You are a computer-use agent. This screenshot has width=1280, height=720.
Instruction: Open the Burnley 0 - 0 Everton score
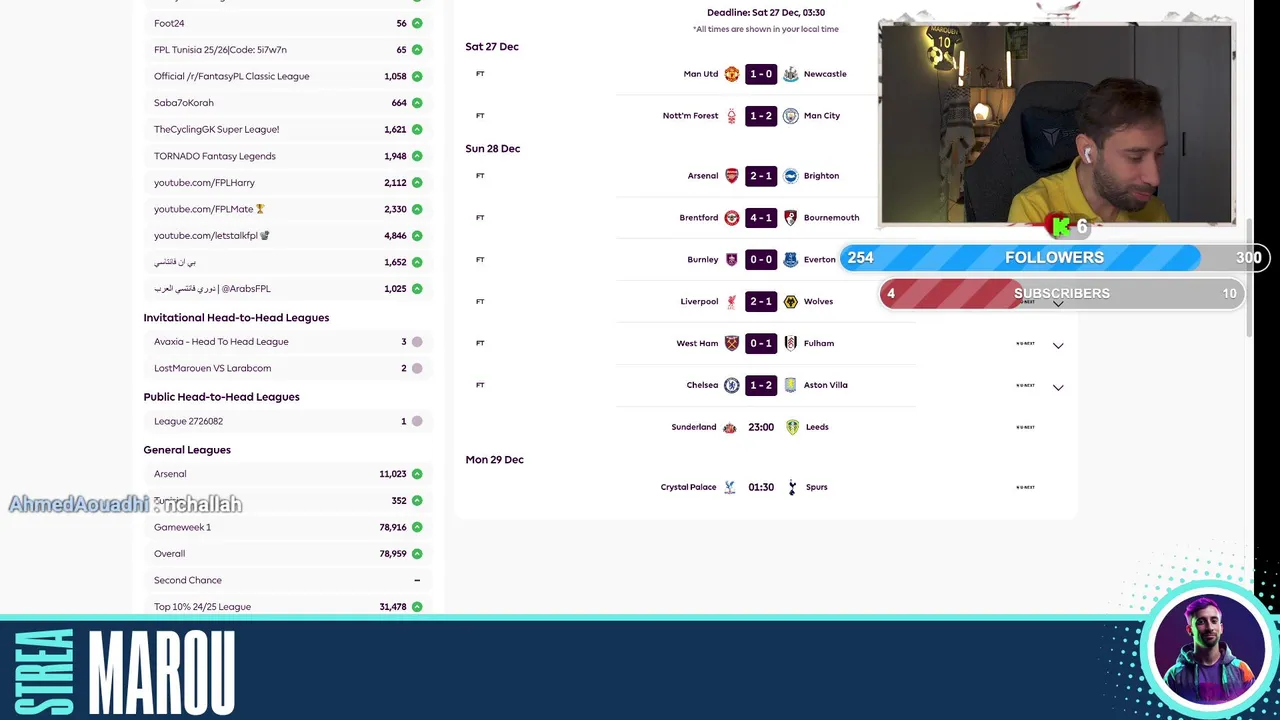pyautogui.click(x=761, y=260)
